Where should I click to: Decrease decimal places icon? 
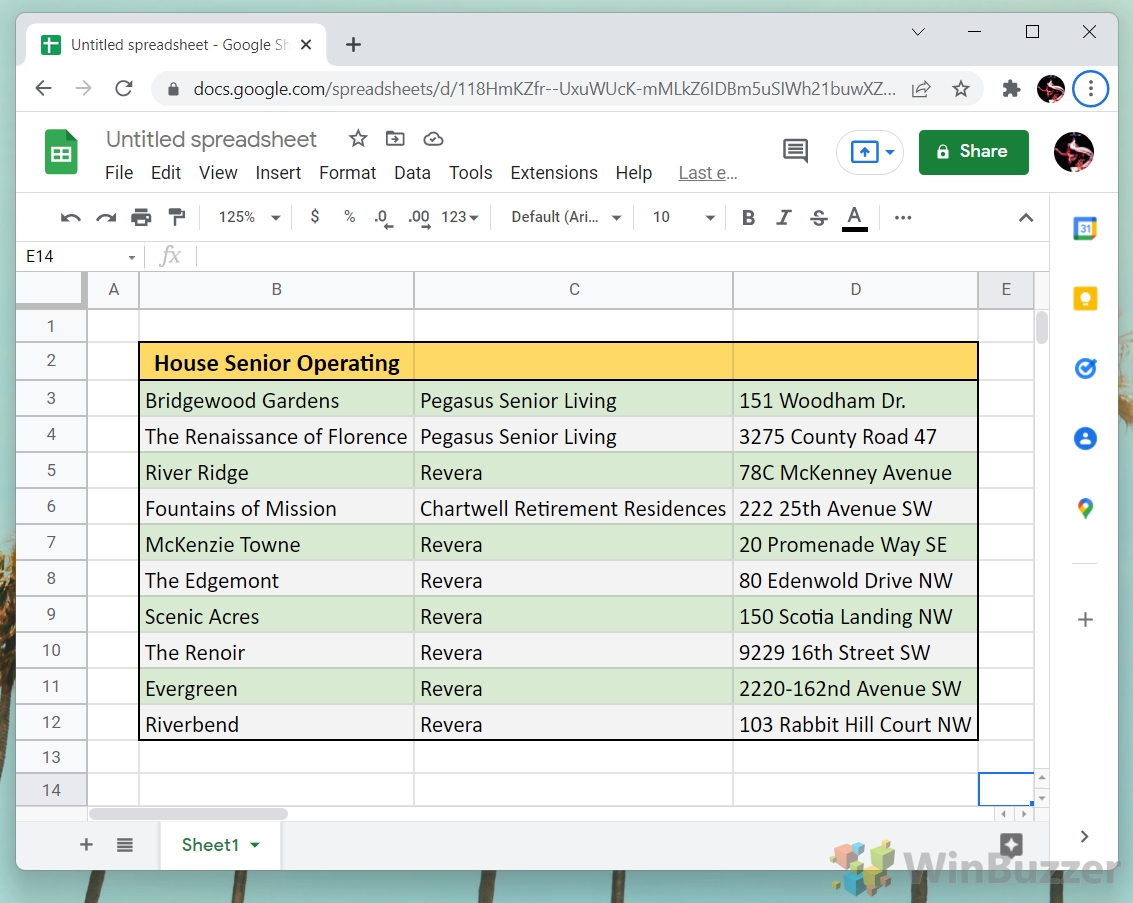[383, 217]
